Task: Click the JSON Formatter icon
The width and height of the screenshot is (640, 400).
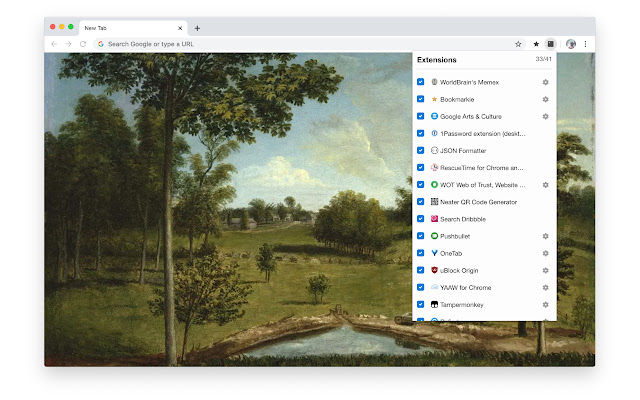Action: click(434, 151)
